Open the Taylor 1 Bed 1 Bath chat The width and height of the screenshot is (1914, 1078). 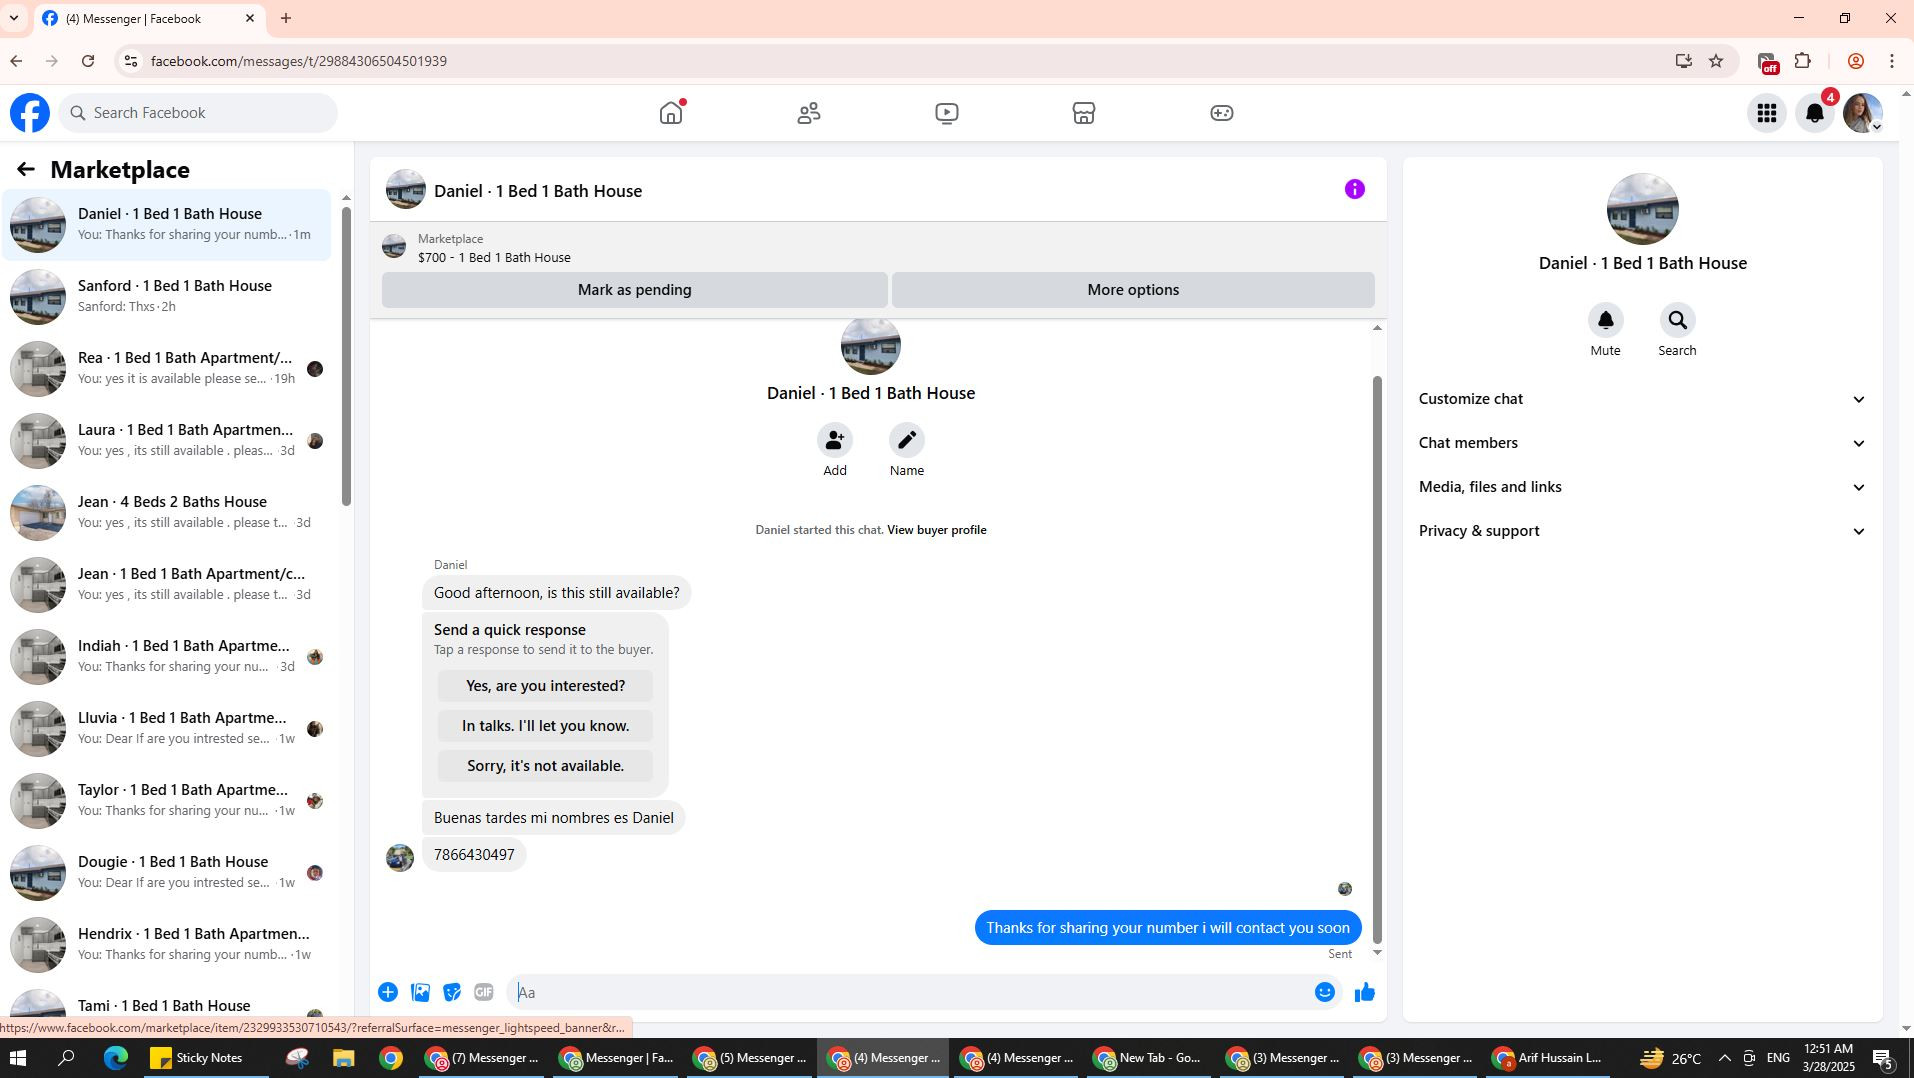click(166, 801)
